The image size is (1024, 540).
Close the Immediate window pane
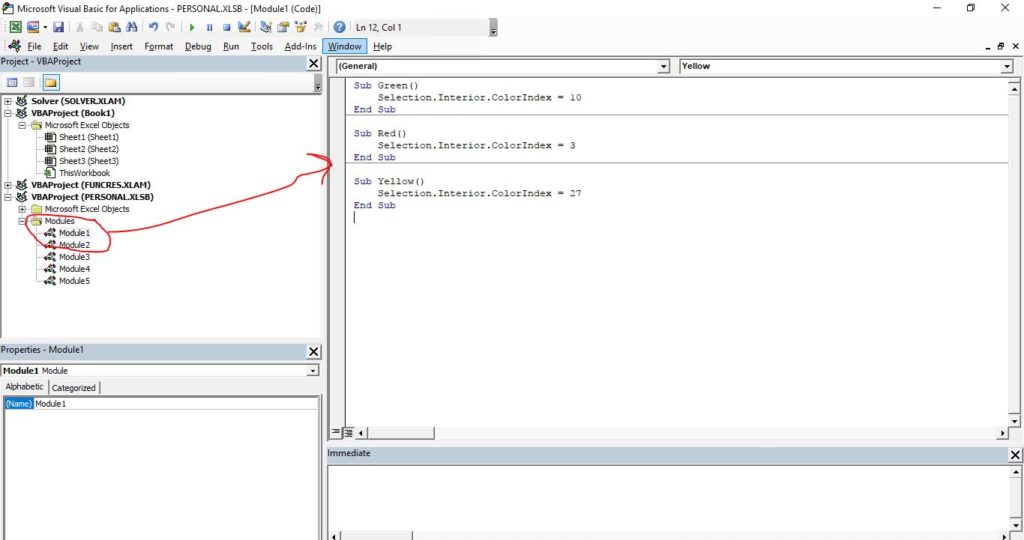click(x=1014, y=454)
